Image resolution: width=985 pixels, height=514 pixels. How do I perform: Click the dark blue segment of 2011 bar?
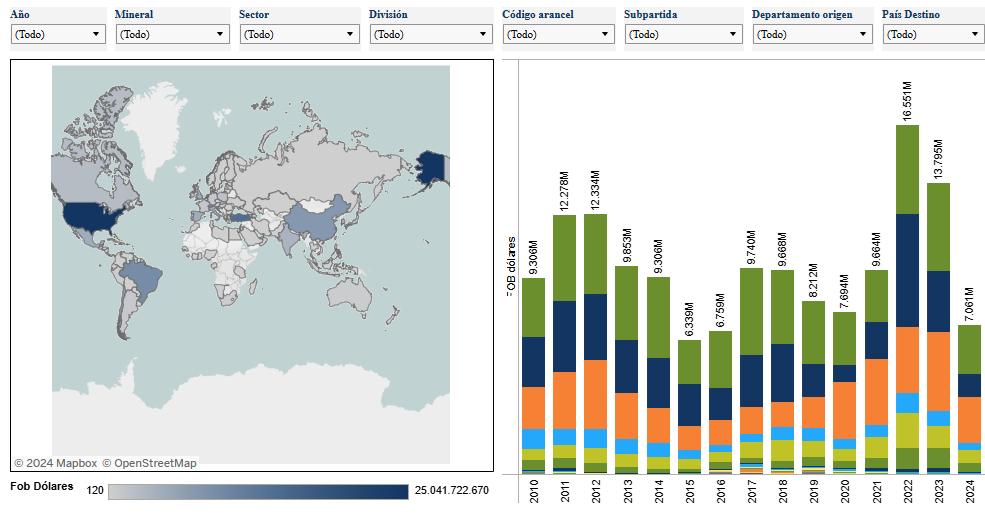click(564, 336)
